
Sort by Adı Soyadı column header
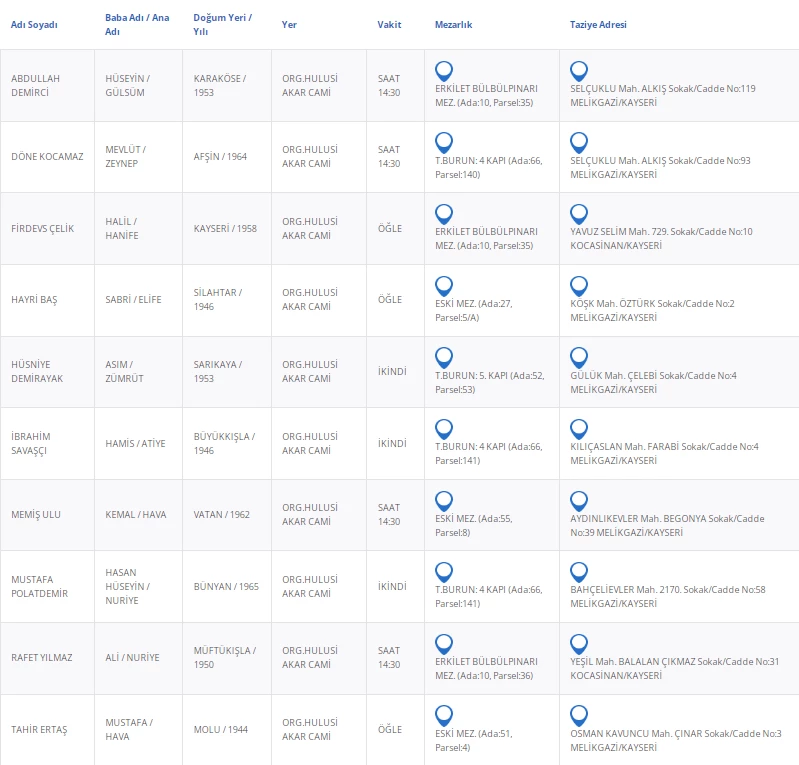pyautogui.click(x=34, y=25)
